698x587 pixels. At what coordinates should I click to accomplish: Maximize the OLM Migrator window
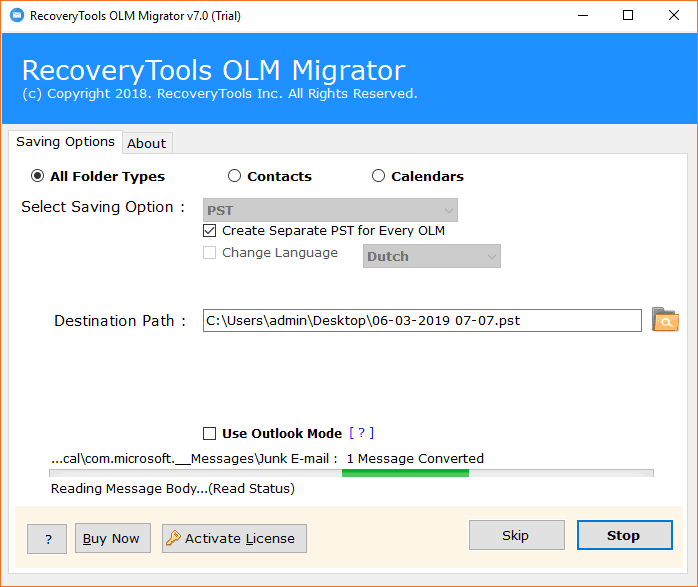pos(628,16)
